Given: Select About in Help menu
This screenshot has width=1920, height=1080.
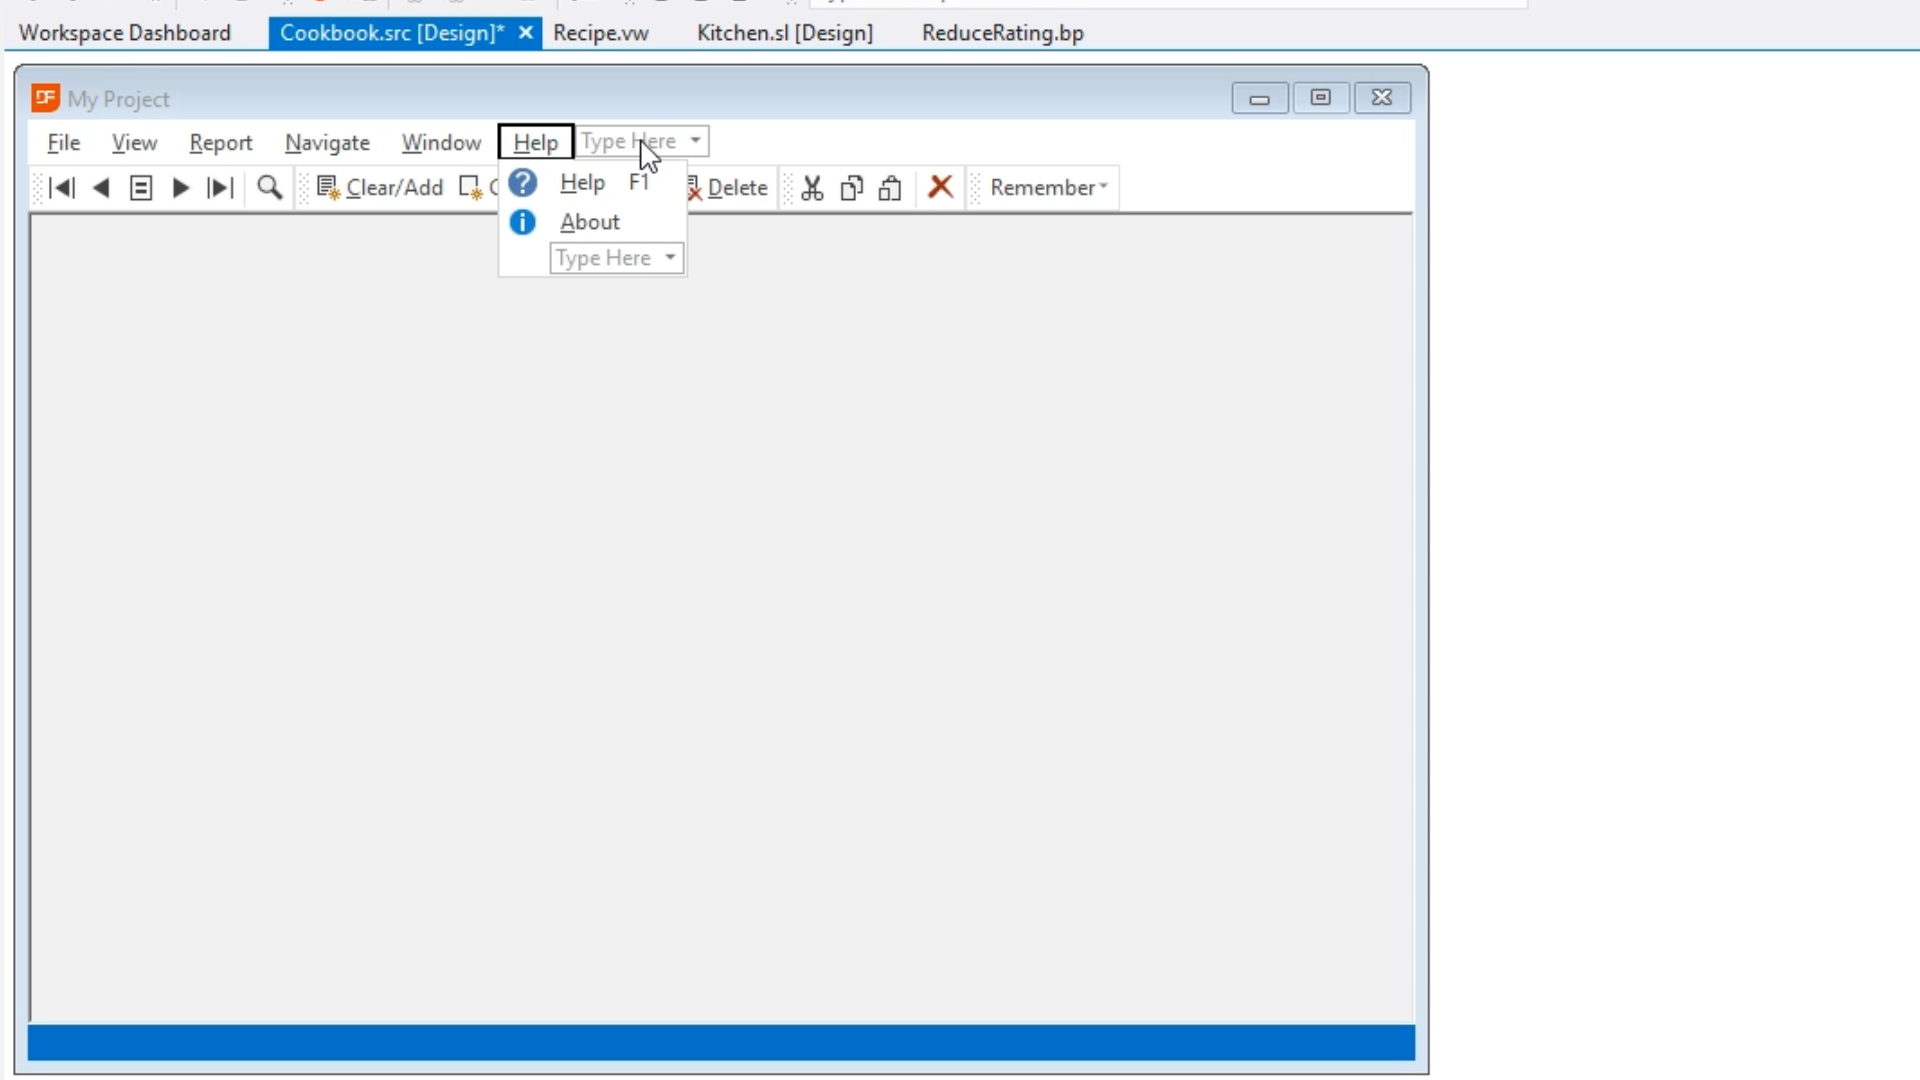Looking at the screenshot, I should pyautogui.click(x=589, y=222).
